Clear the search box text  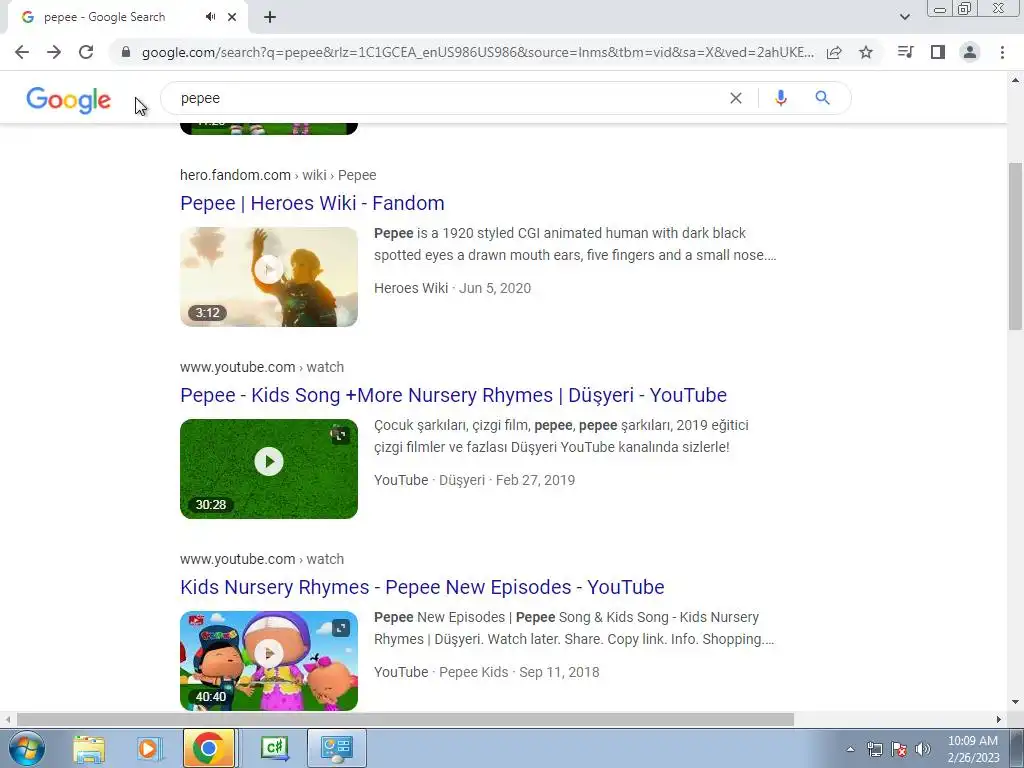click(736, 98)
